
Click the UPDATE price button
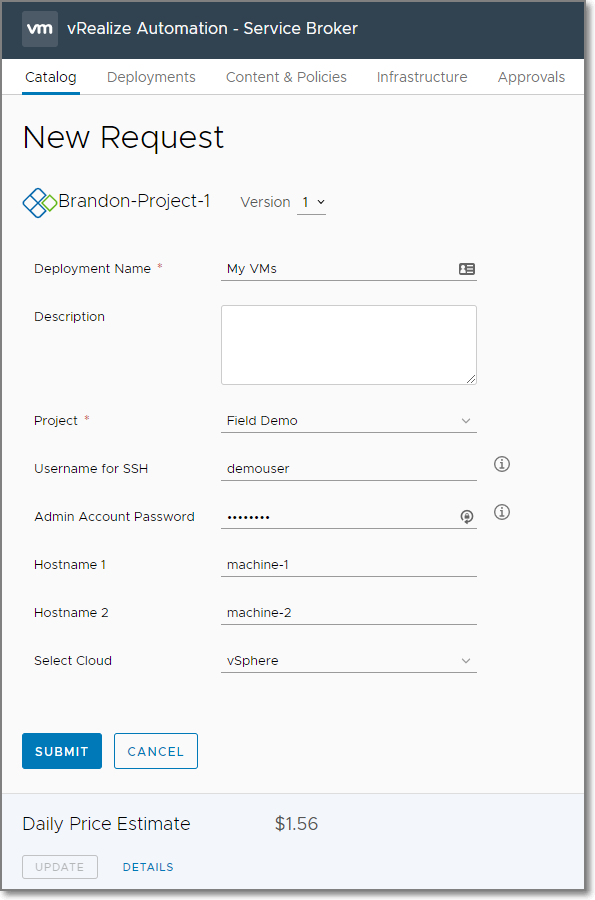tap(60, 867)
